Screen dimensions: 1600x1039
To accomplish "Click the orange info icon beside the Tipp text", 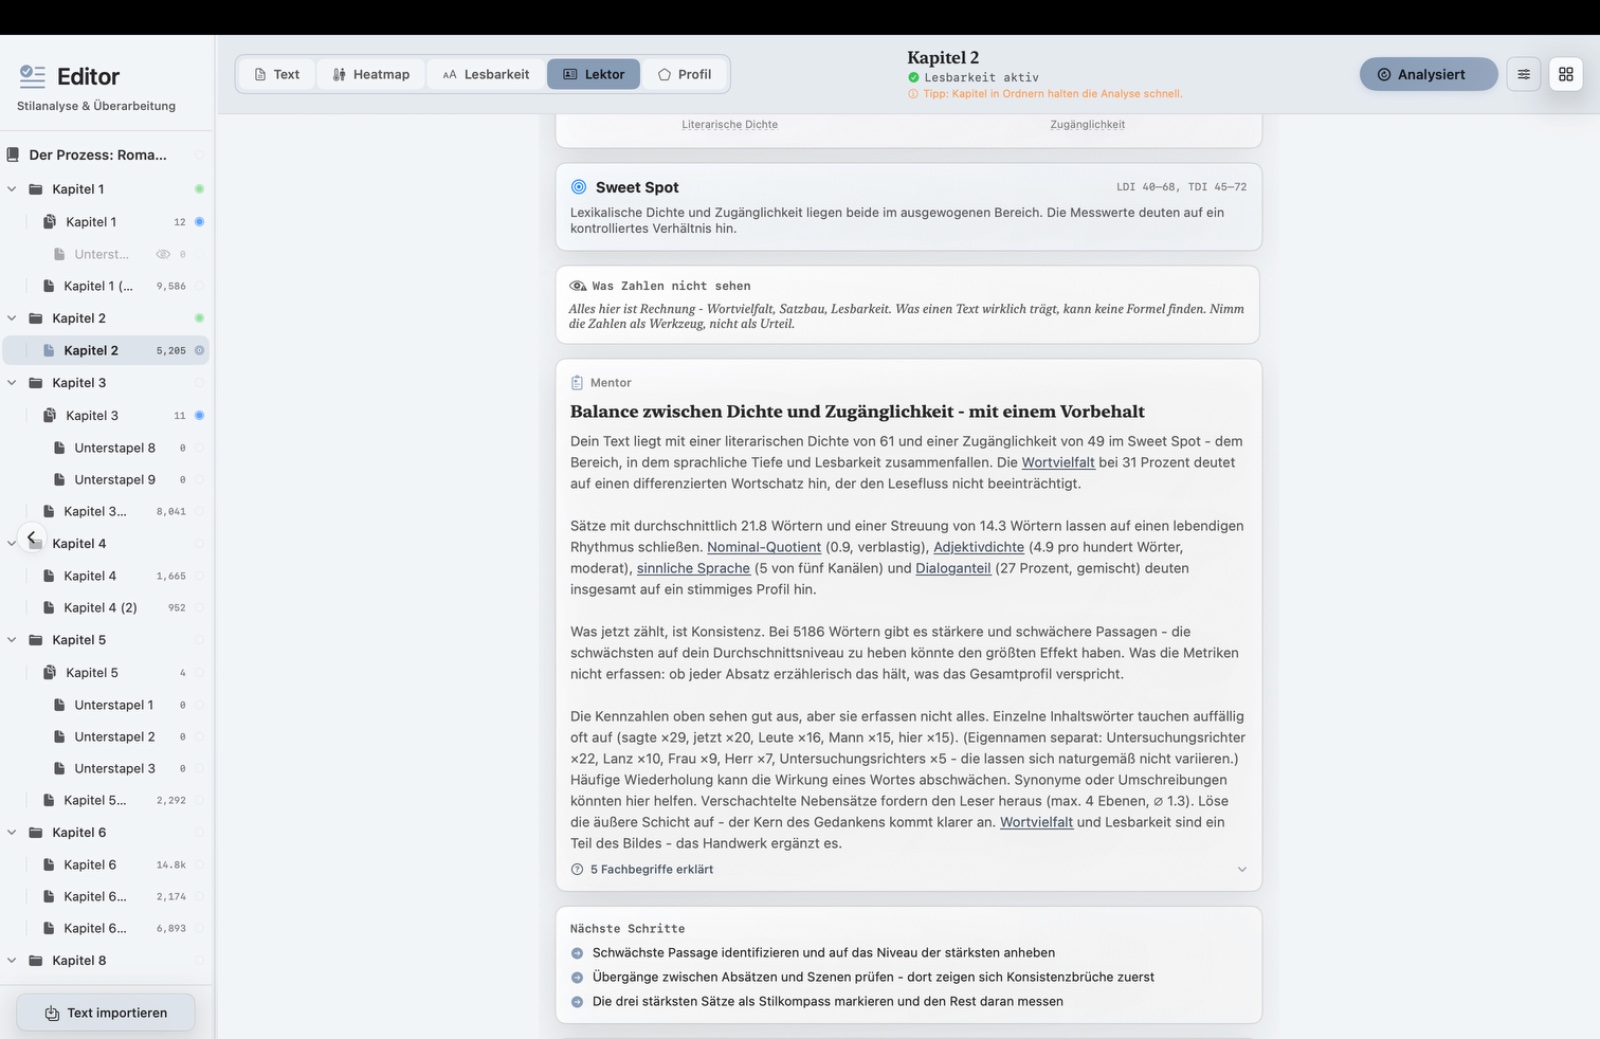I will [913, 94].
